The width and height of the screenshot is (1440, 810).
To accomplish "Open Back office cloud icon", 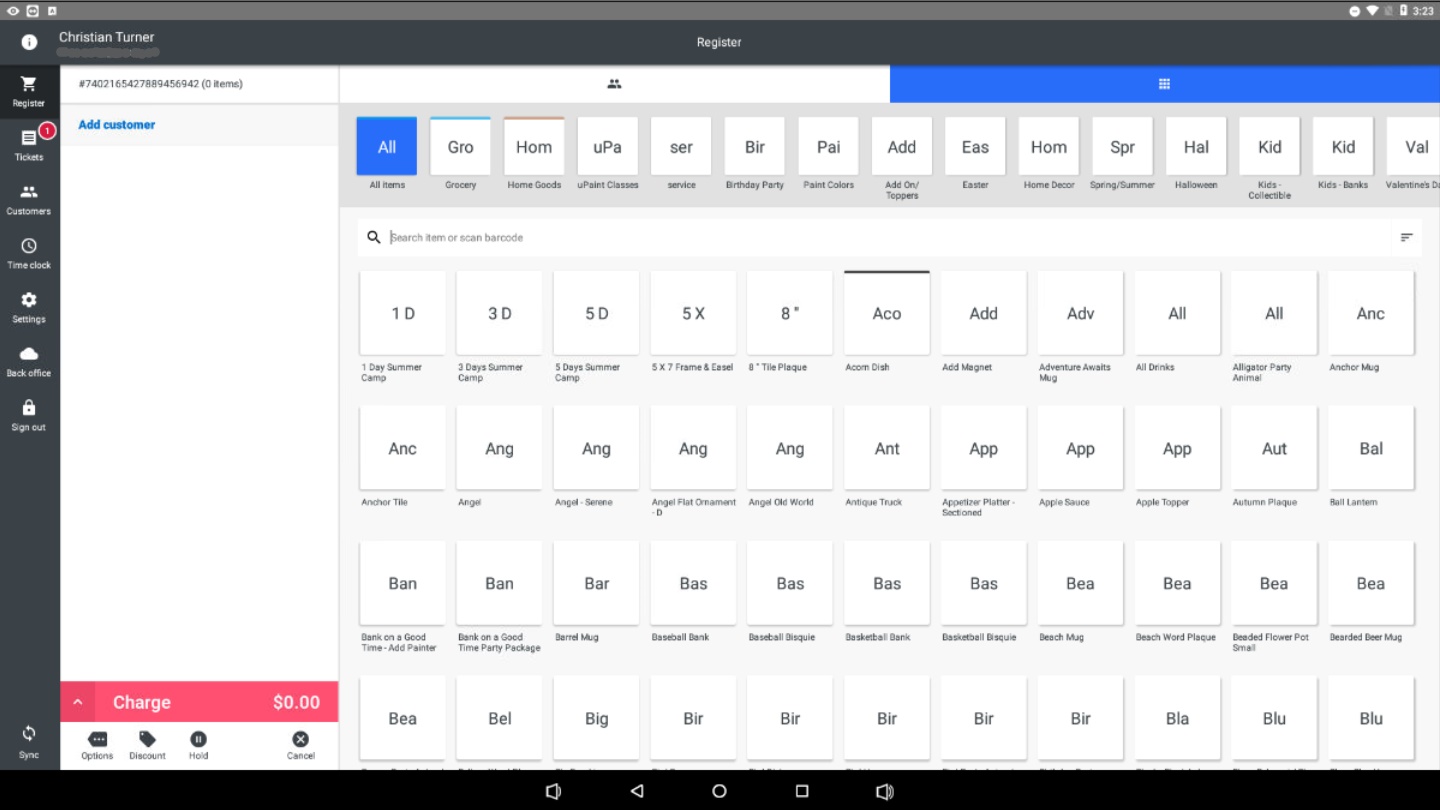I will 29,361.
